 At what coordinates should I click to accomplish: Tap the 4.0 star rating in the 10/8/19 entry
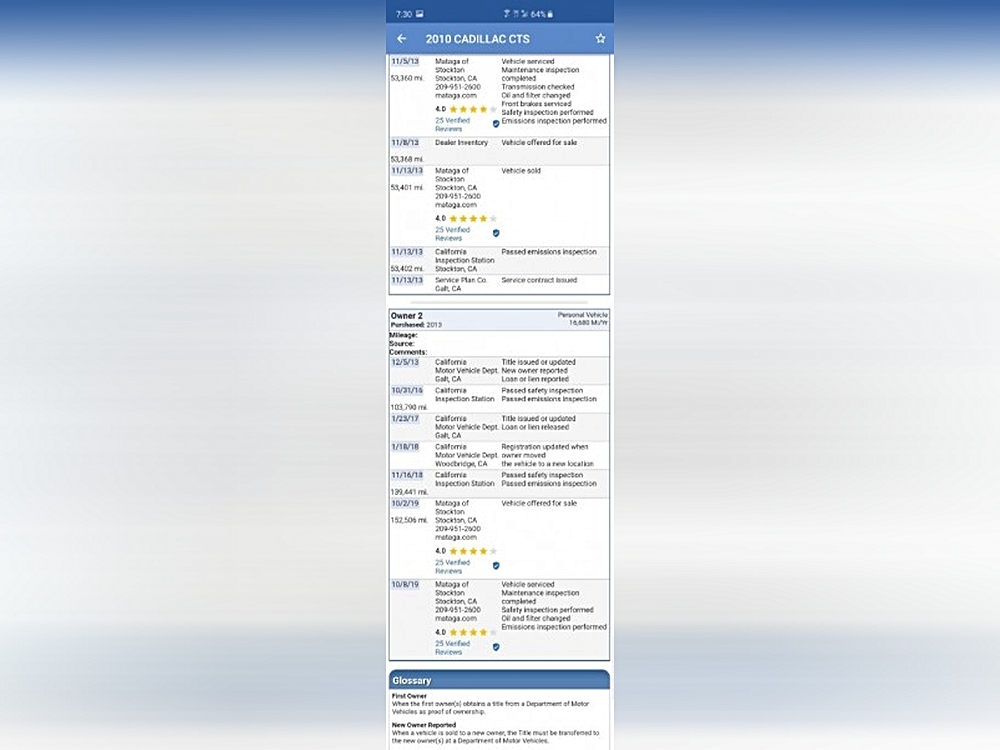(465, 632)
